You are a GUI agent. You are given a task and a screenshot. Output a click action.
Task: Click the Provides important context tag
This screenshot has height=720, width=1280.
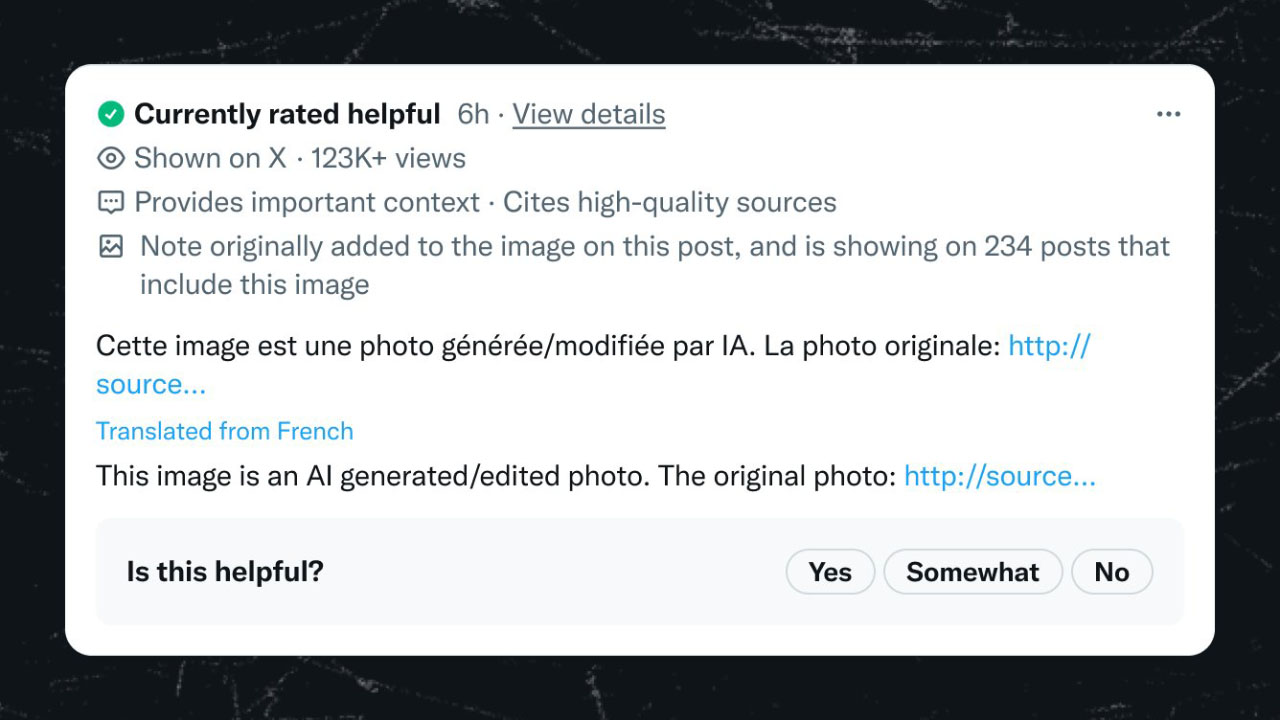pos(307,202)
